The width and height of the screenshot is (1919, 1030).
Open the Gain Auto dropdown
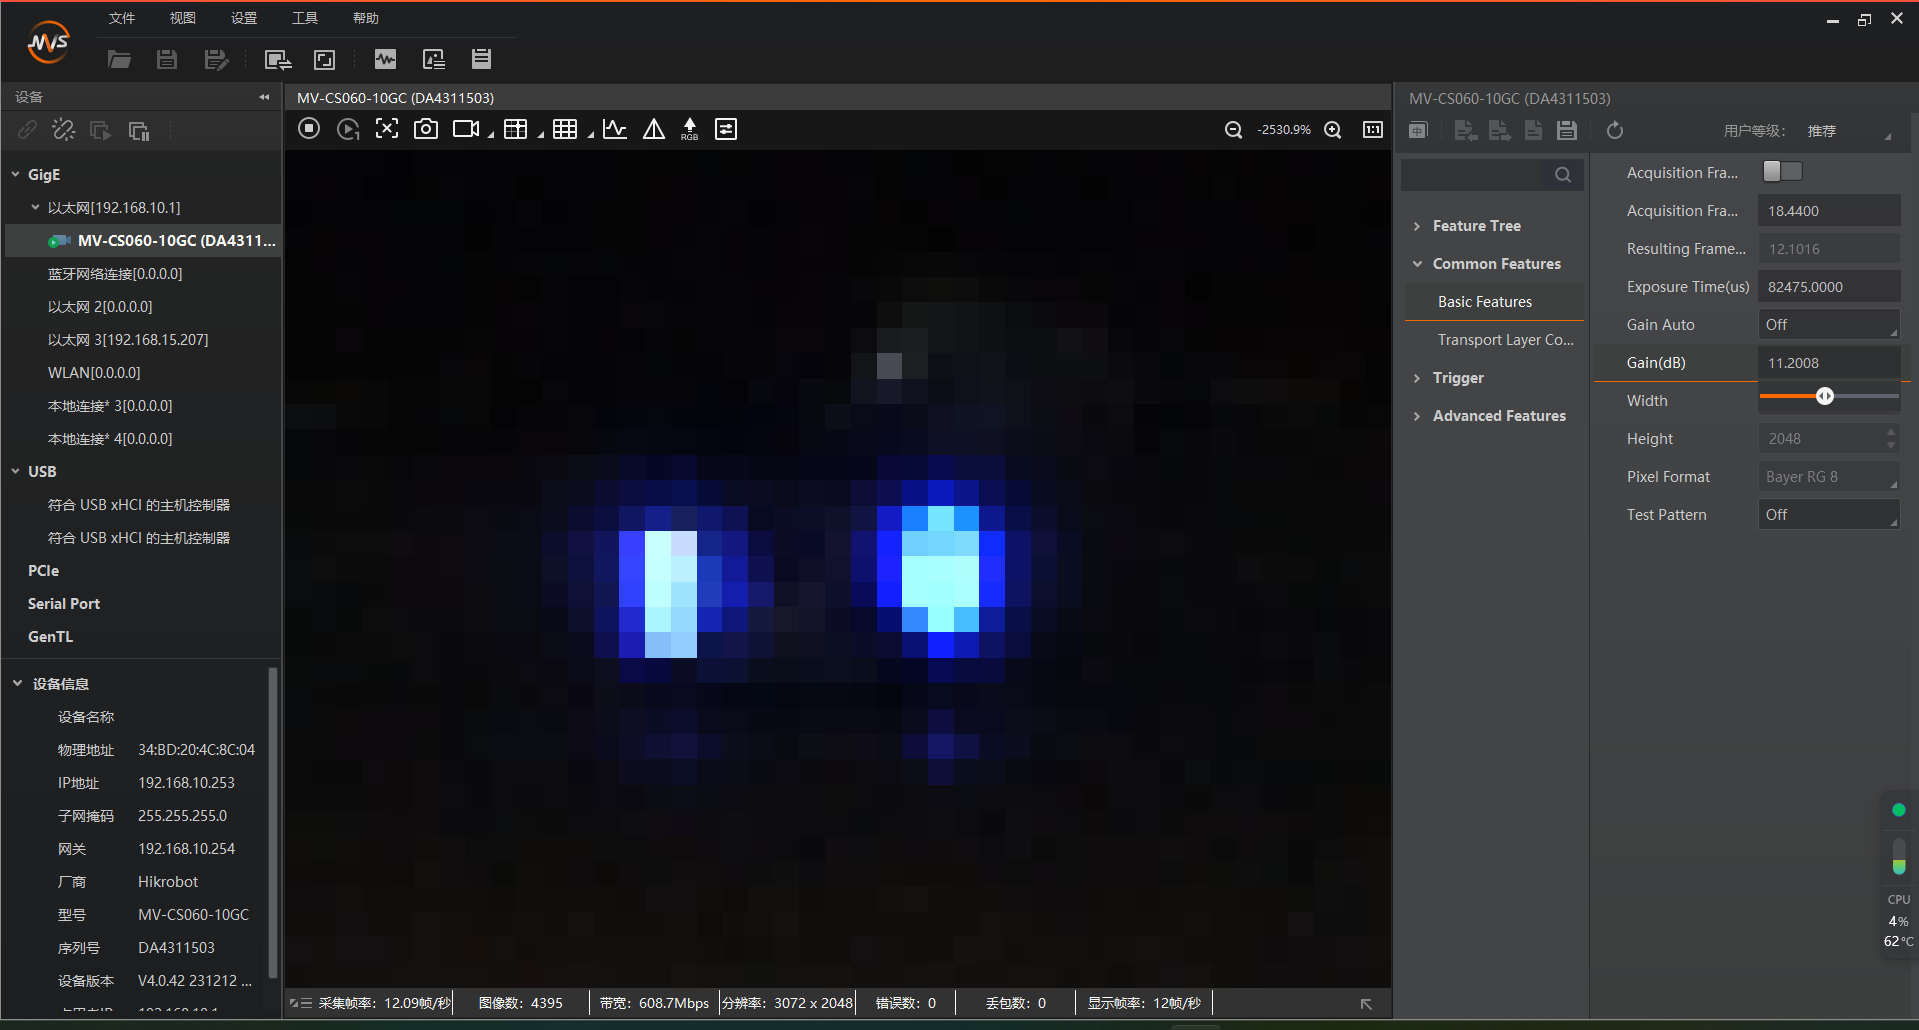[1828, 325]
